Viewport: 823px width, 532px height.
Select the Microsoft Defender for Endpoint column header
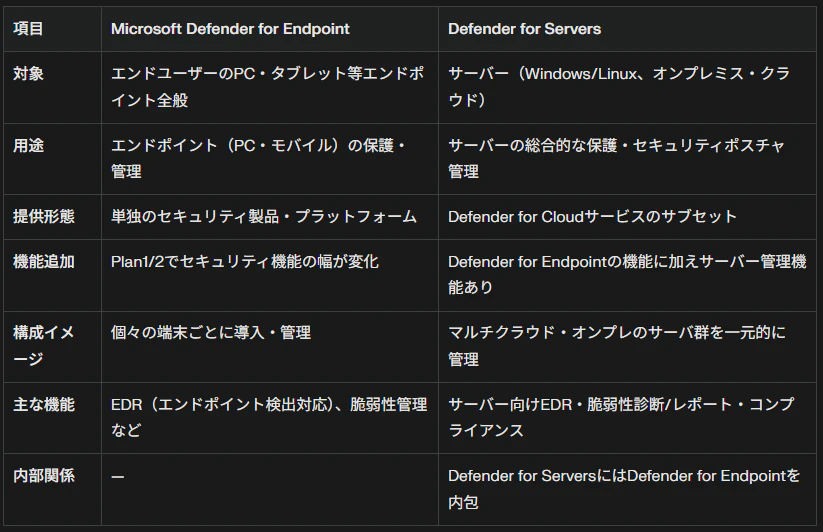[x=270, y=29]
